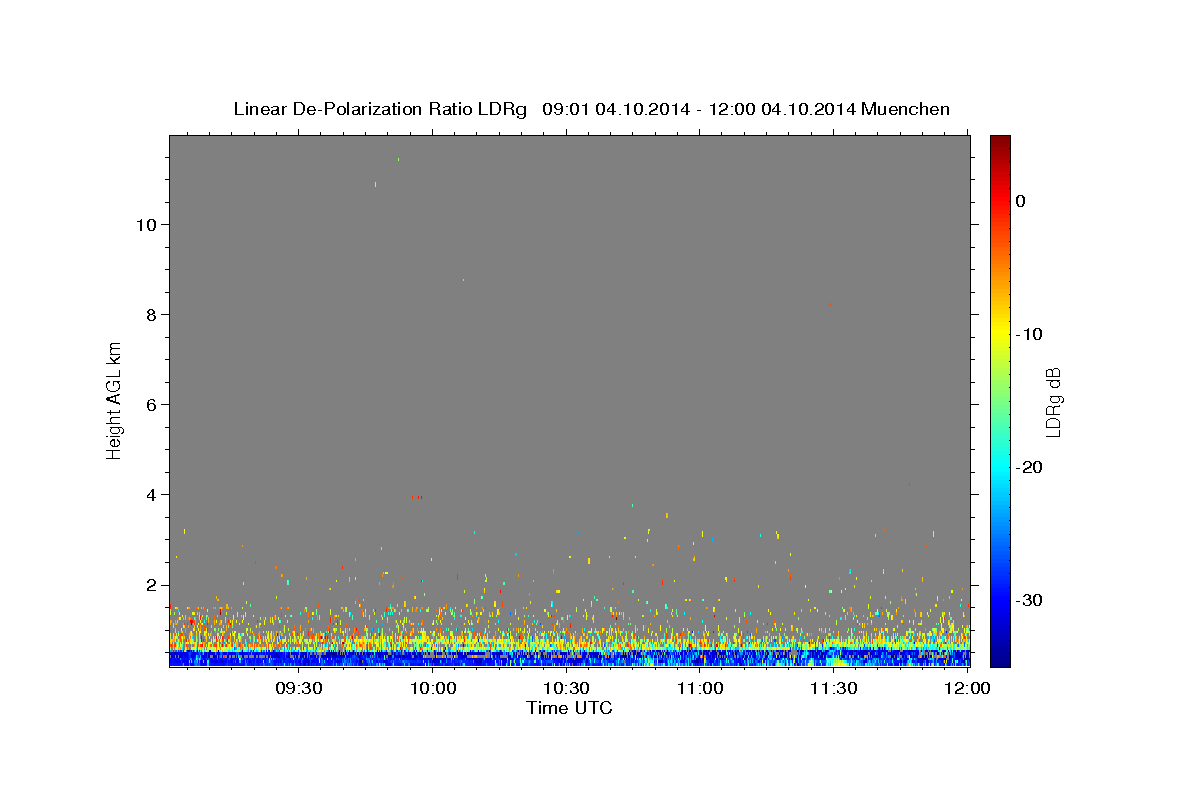Screen dimensions: 1200x800
Task: Click the red data speck near 4 km height
Action: coord(417,497)
